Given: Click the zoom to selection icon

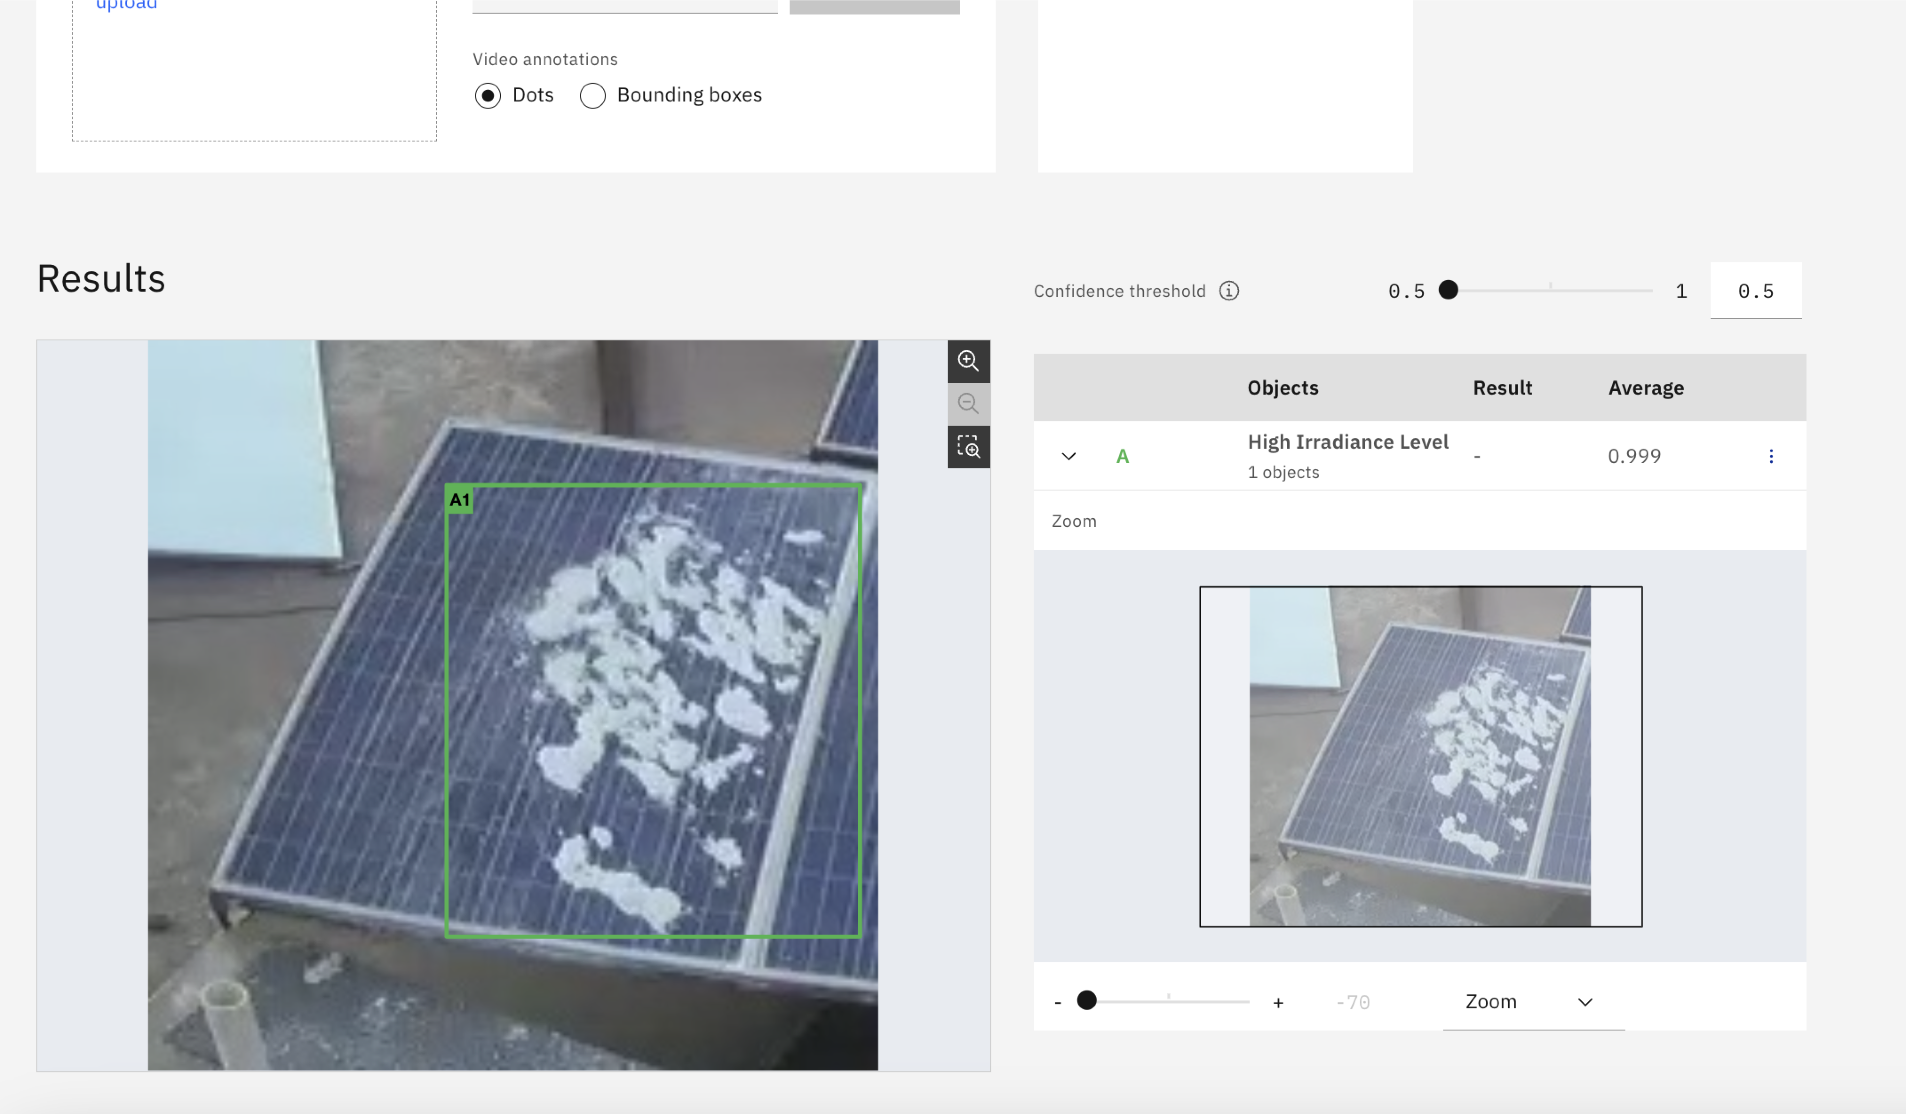Looking at the screenshot, I should coord(968,447).
